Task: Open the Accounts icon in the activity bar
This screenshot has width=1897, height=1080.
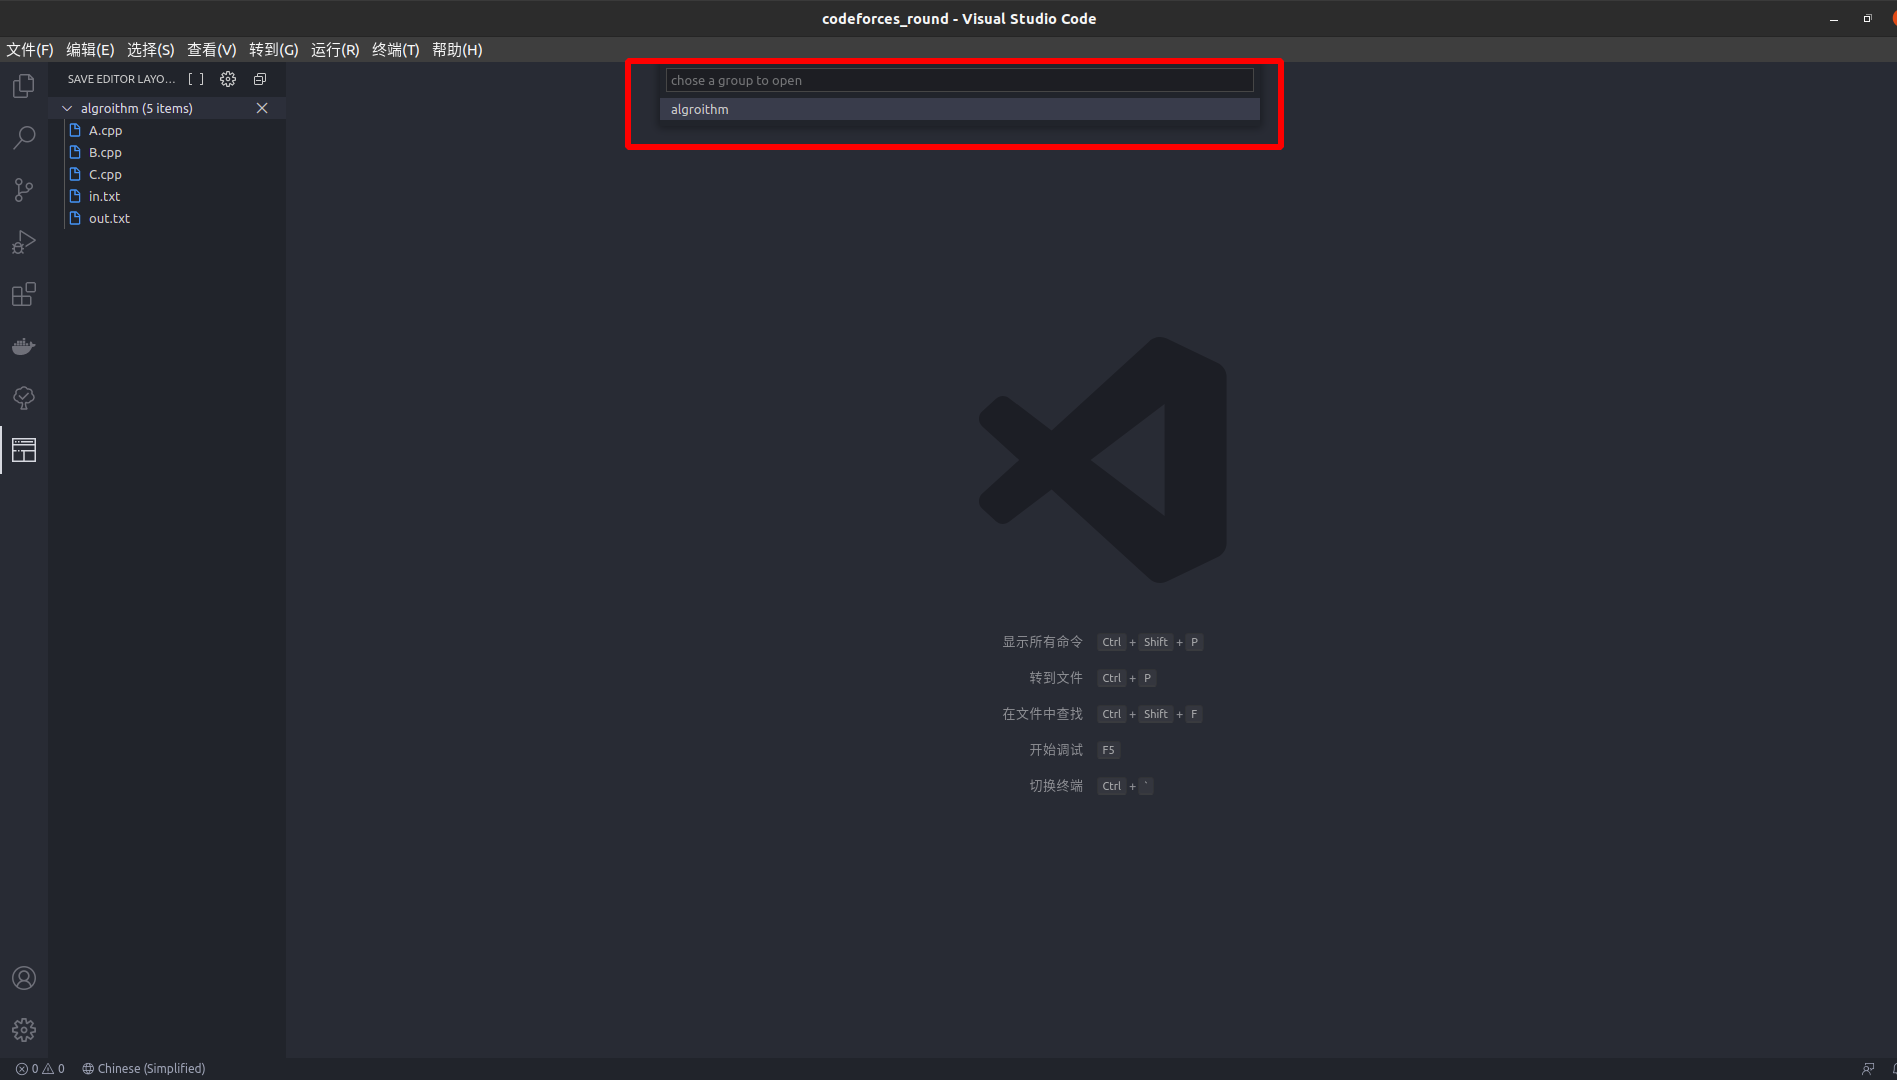Action: (23, 978)
